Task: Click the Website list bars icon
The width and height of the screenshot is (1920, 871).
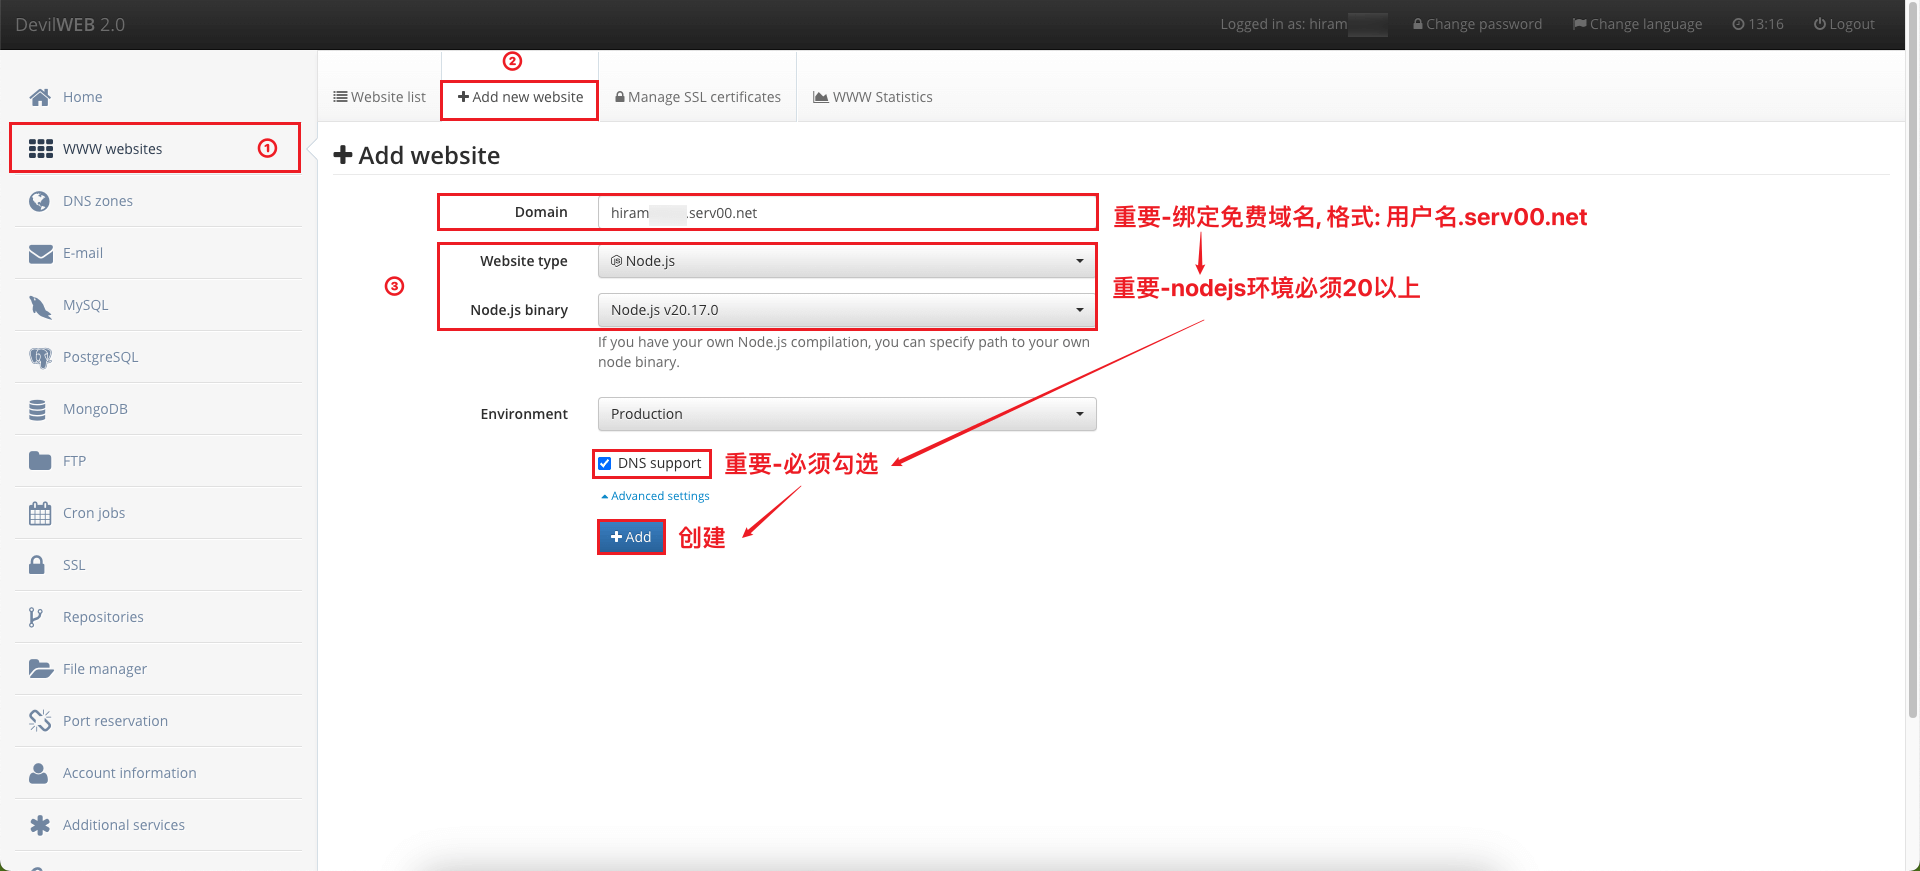Action: (340, 97)
